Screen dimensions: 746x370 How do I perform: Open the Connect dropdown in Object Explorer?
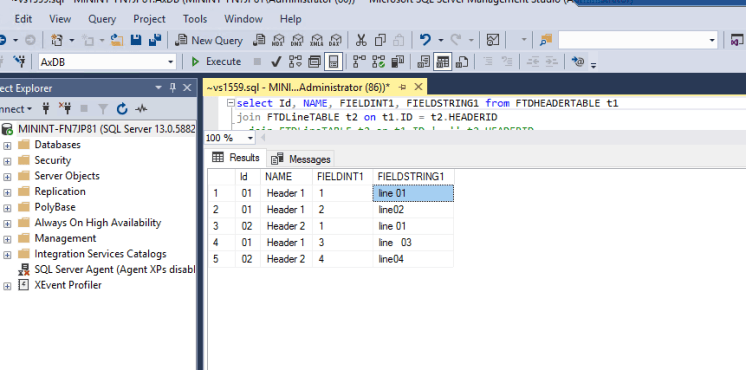point(16,109)
